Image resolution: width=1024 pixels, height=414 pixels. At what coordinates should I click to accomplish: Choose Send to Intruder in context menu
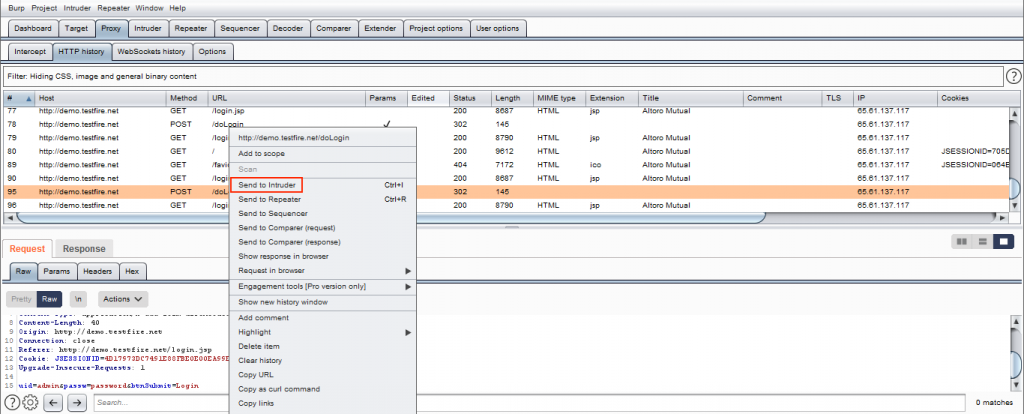point(323,185)
